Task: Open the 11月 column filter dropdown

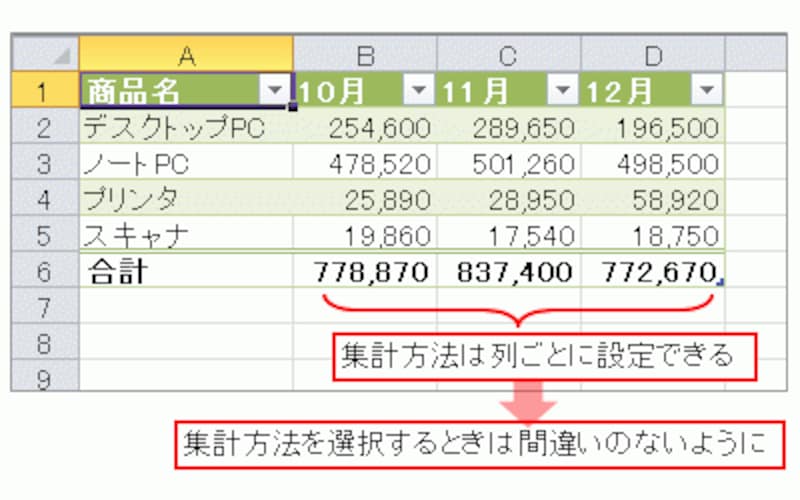Action: 563,90
